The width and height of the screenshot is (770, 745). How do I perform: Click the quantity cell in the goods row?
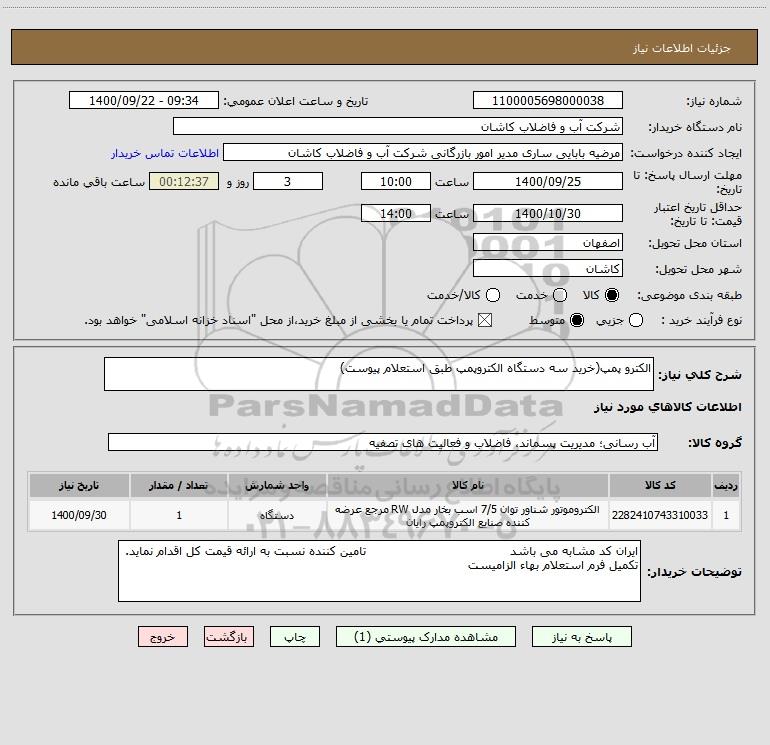click(179, 515)
